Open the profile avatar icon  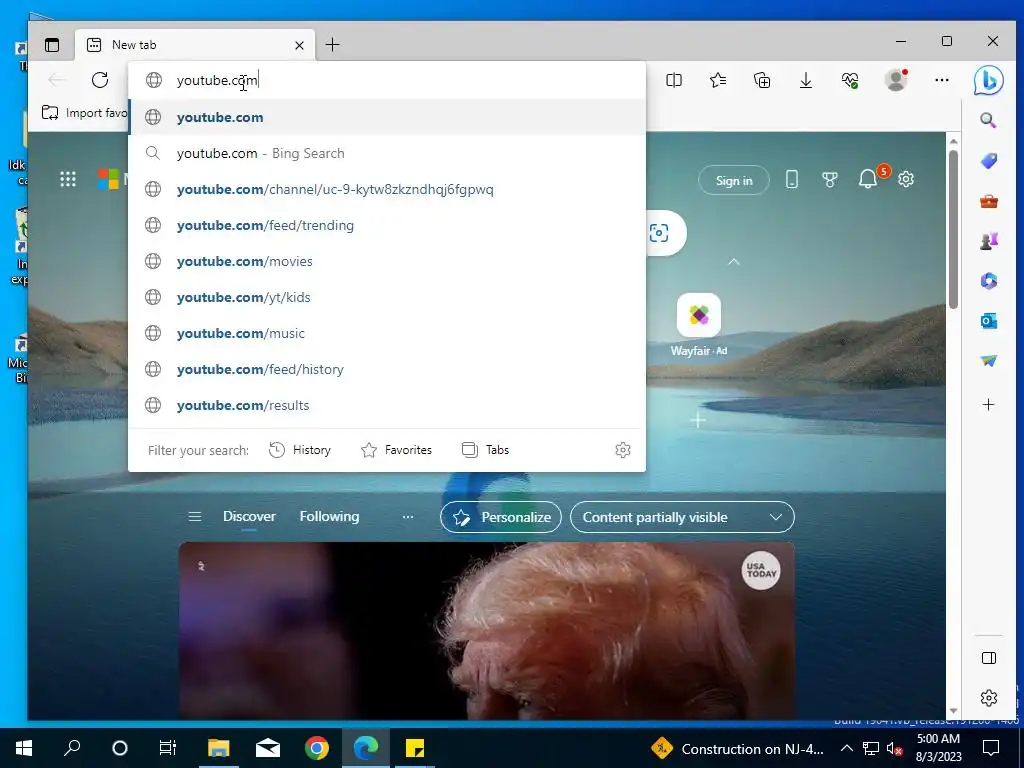point(896,80)
